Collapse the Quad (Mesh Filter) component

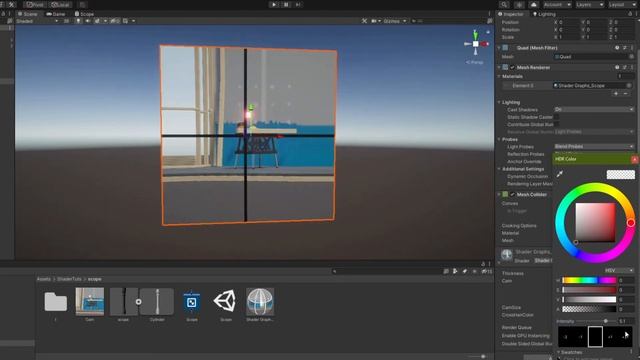(499, 48)
